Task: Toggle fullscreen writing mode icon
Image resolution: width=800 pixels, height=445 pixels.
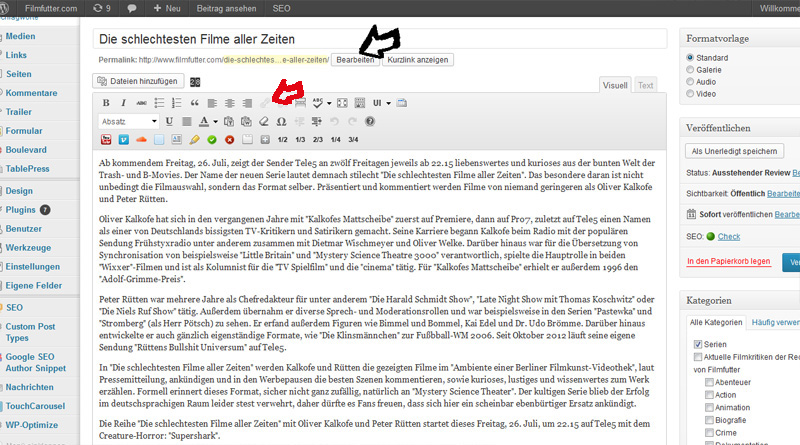Action: click(x=343, y=103)
